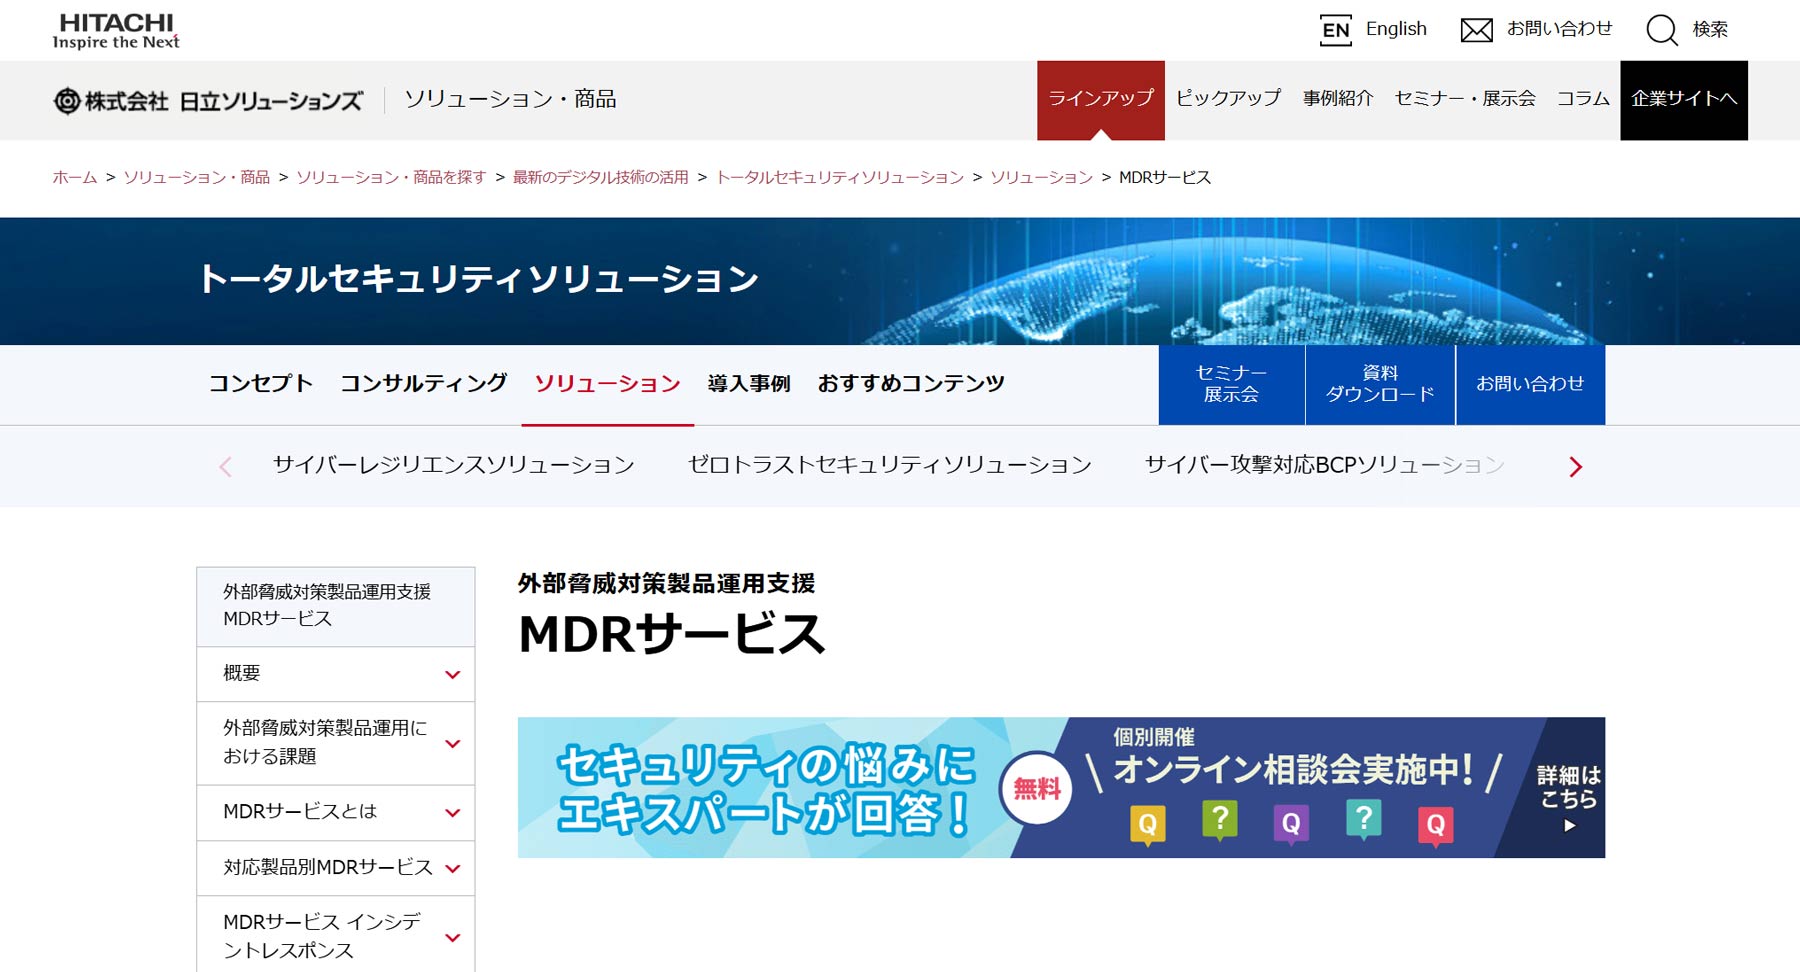Click the magnifying glass search icon
This screenshot has width=1800, height=972.
pyautogui.click(x=1661, y=30)
